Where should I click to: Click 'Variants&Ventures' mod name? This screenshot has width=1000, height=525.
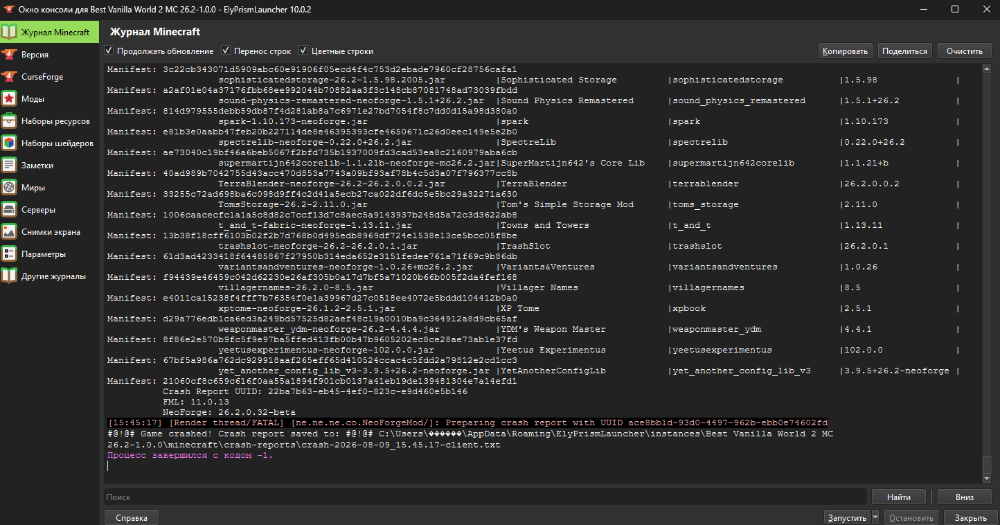click(x=547, y=267)
